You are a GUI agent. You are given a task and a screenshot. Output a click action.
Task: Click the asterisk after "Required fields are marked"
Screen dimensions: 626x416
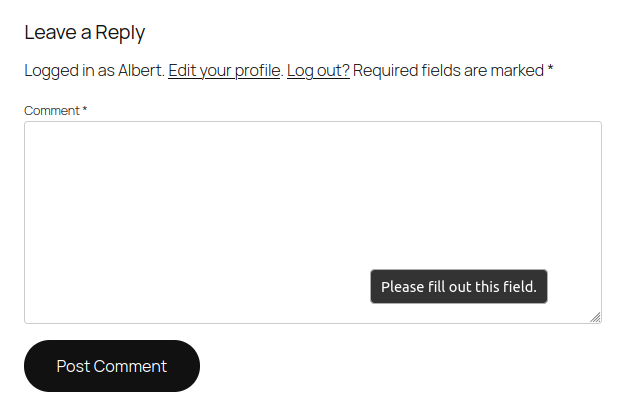(550, 70)
